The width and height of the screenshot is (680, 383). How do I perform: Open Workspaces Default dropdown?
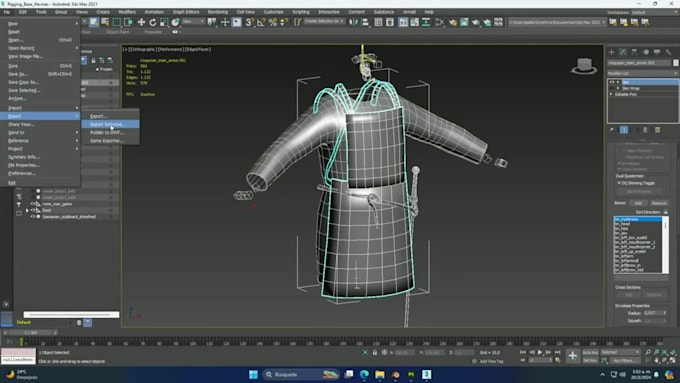coord(655,12)
